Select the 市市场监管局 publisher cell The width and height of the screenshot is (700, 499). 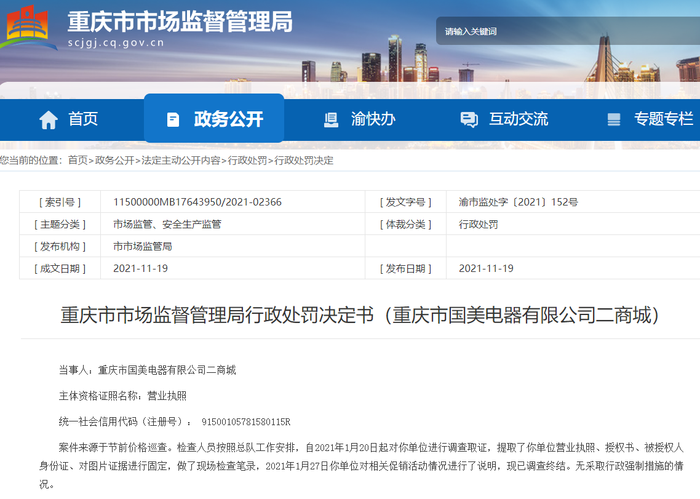(x=142, y=246)
